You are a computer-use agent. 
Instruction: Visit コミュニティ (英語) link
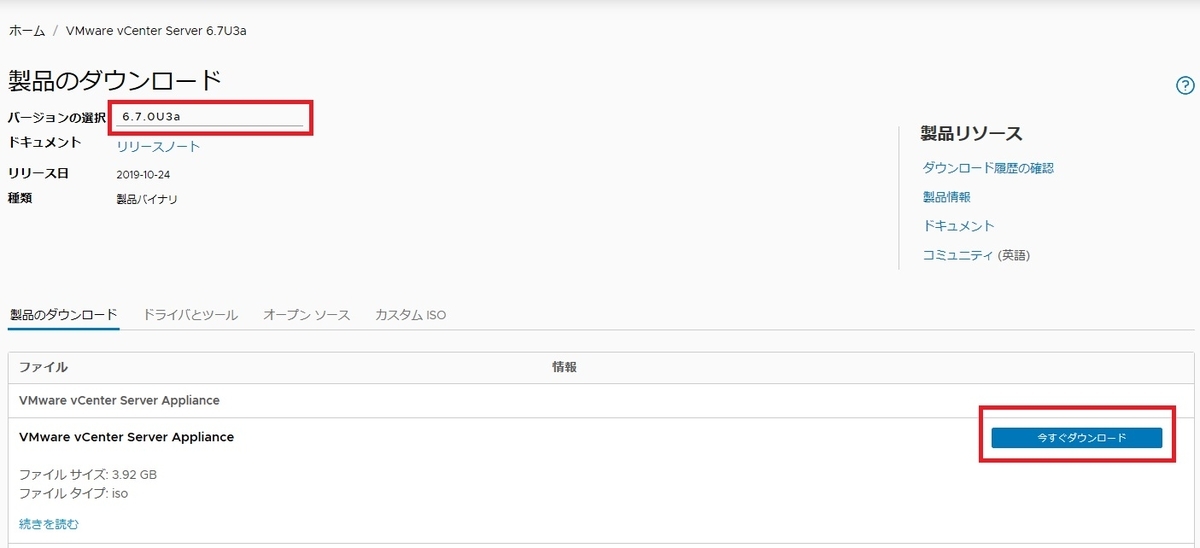[x=976, y=255]
